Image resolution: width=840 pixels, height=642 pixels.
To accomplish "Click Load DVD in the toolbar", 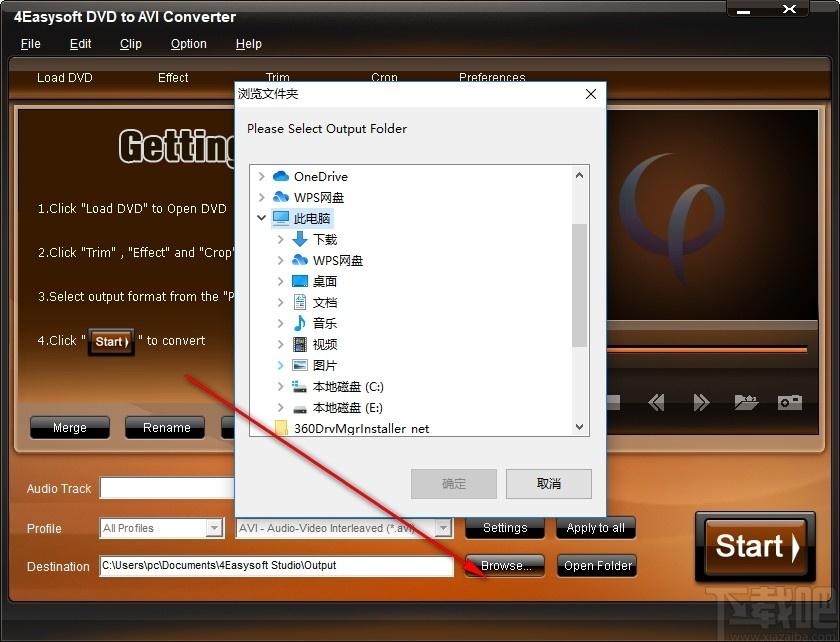I will [65, 78].
